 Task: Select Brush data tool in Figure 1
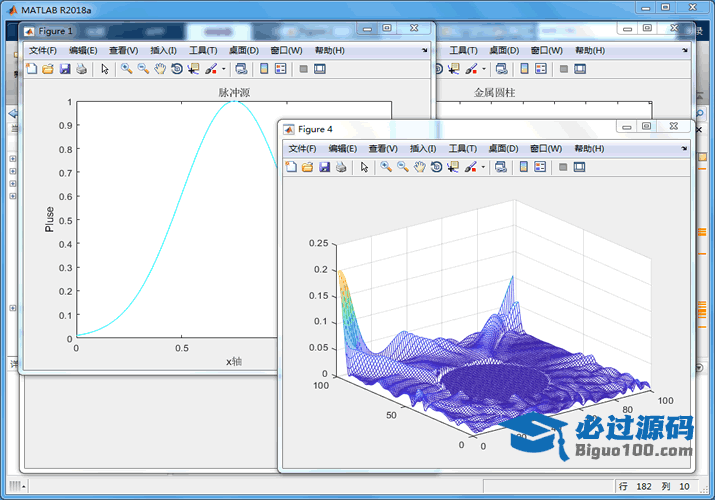pos(211,69)
